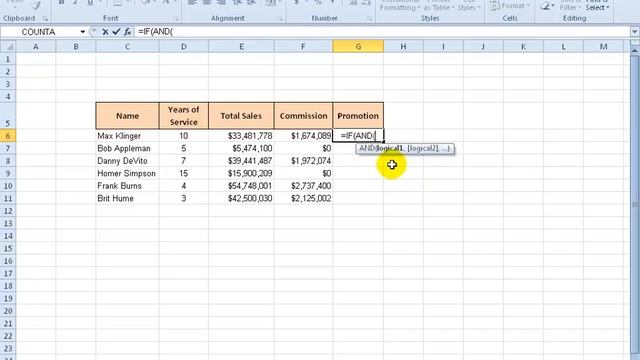Click the $1,972,074 commission cell

303,161
